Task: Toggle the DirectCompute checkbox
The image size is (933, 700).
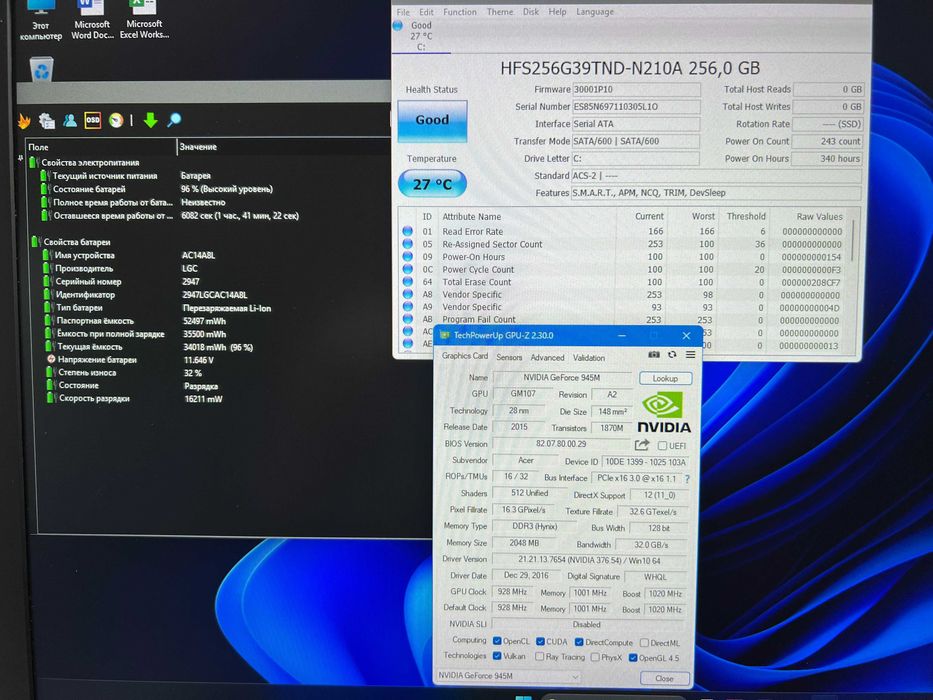Action: click(x=578, y=642)
